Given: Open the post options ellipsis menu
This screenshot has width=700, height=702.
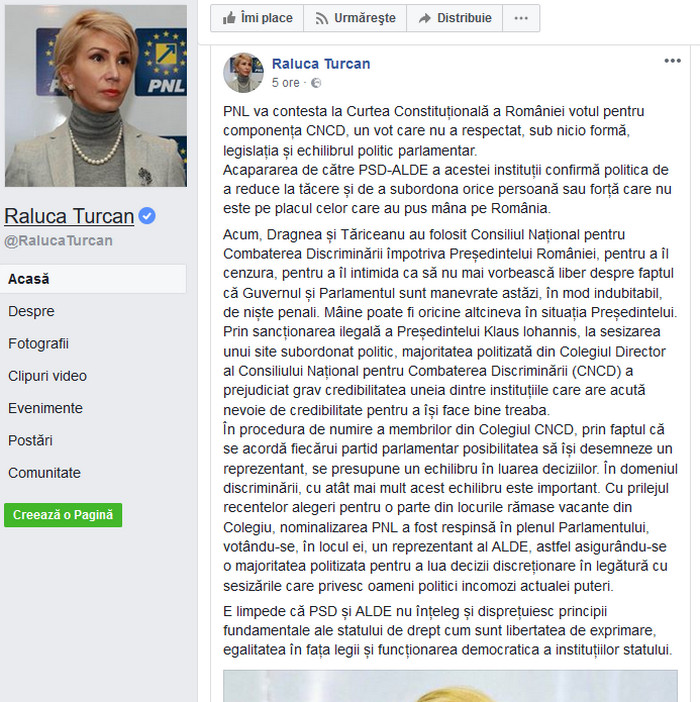Looking at the screenshot, I should click(672, 61).
